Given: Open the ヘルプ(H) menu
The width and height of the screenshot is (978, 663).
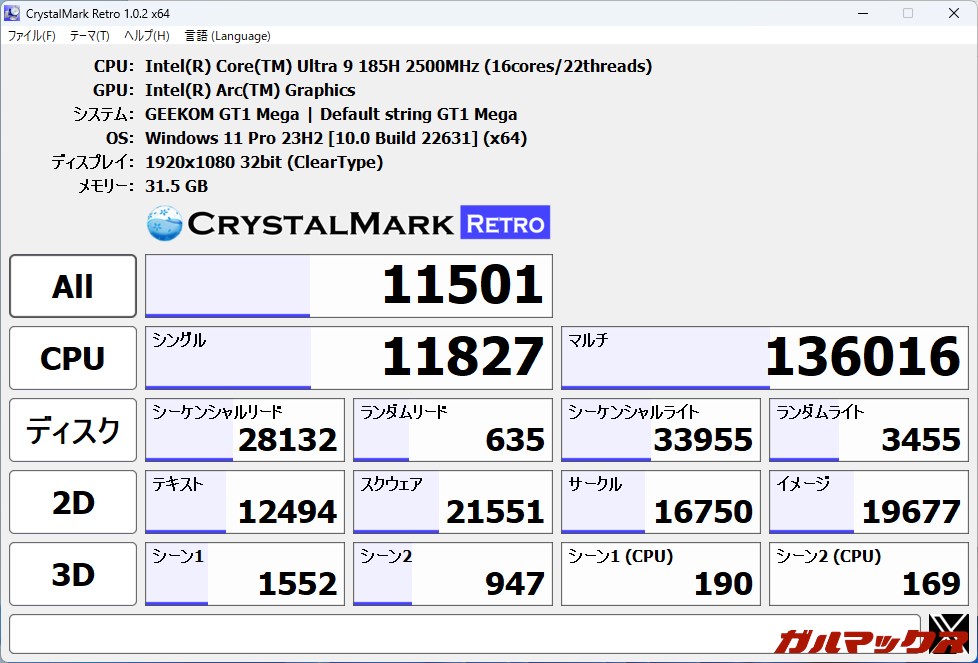Looking at the screenshot, I should 146,36.
